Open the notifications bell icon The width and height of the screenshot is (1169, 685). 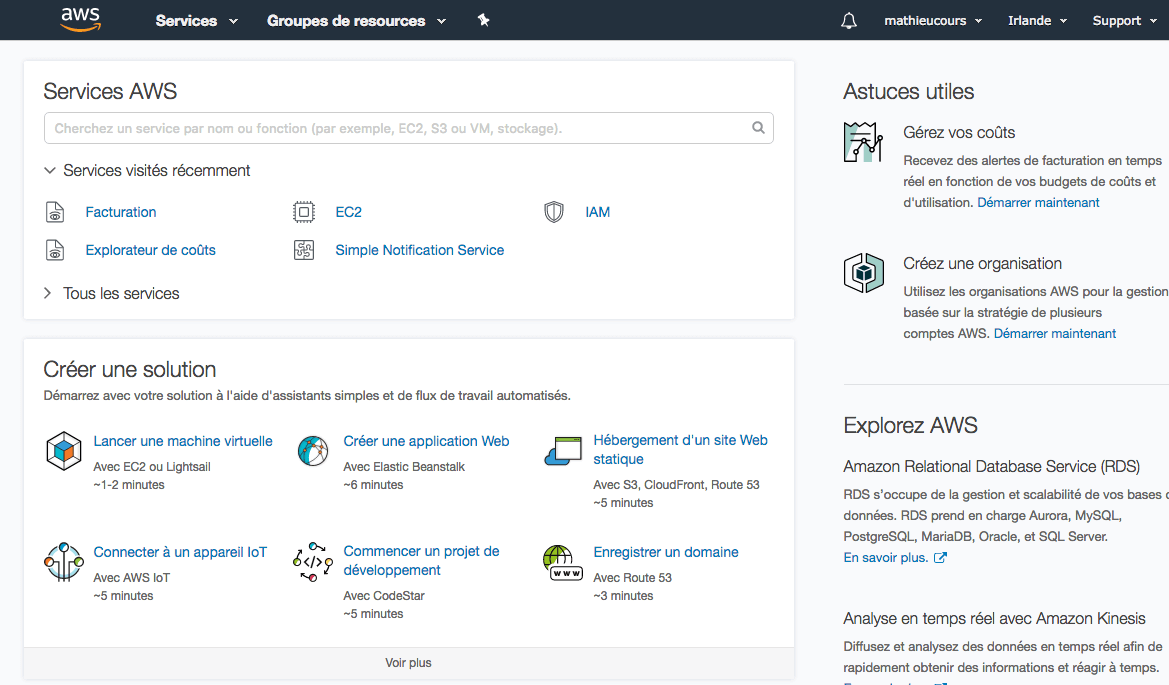[x=849, y=21]
